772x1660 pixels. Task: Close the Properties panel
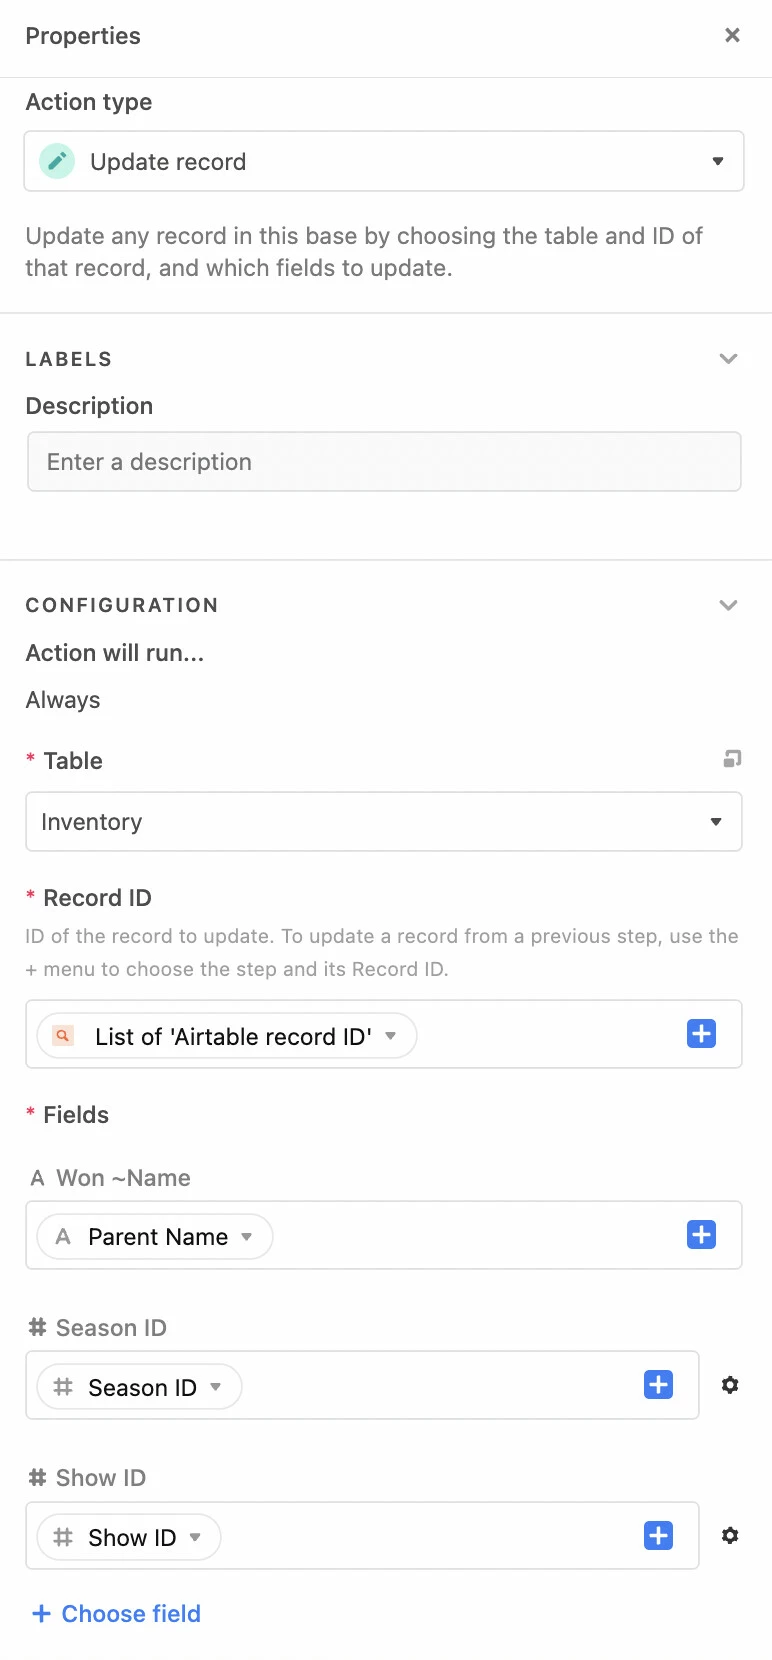[732, 35]
